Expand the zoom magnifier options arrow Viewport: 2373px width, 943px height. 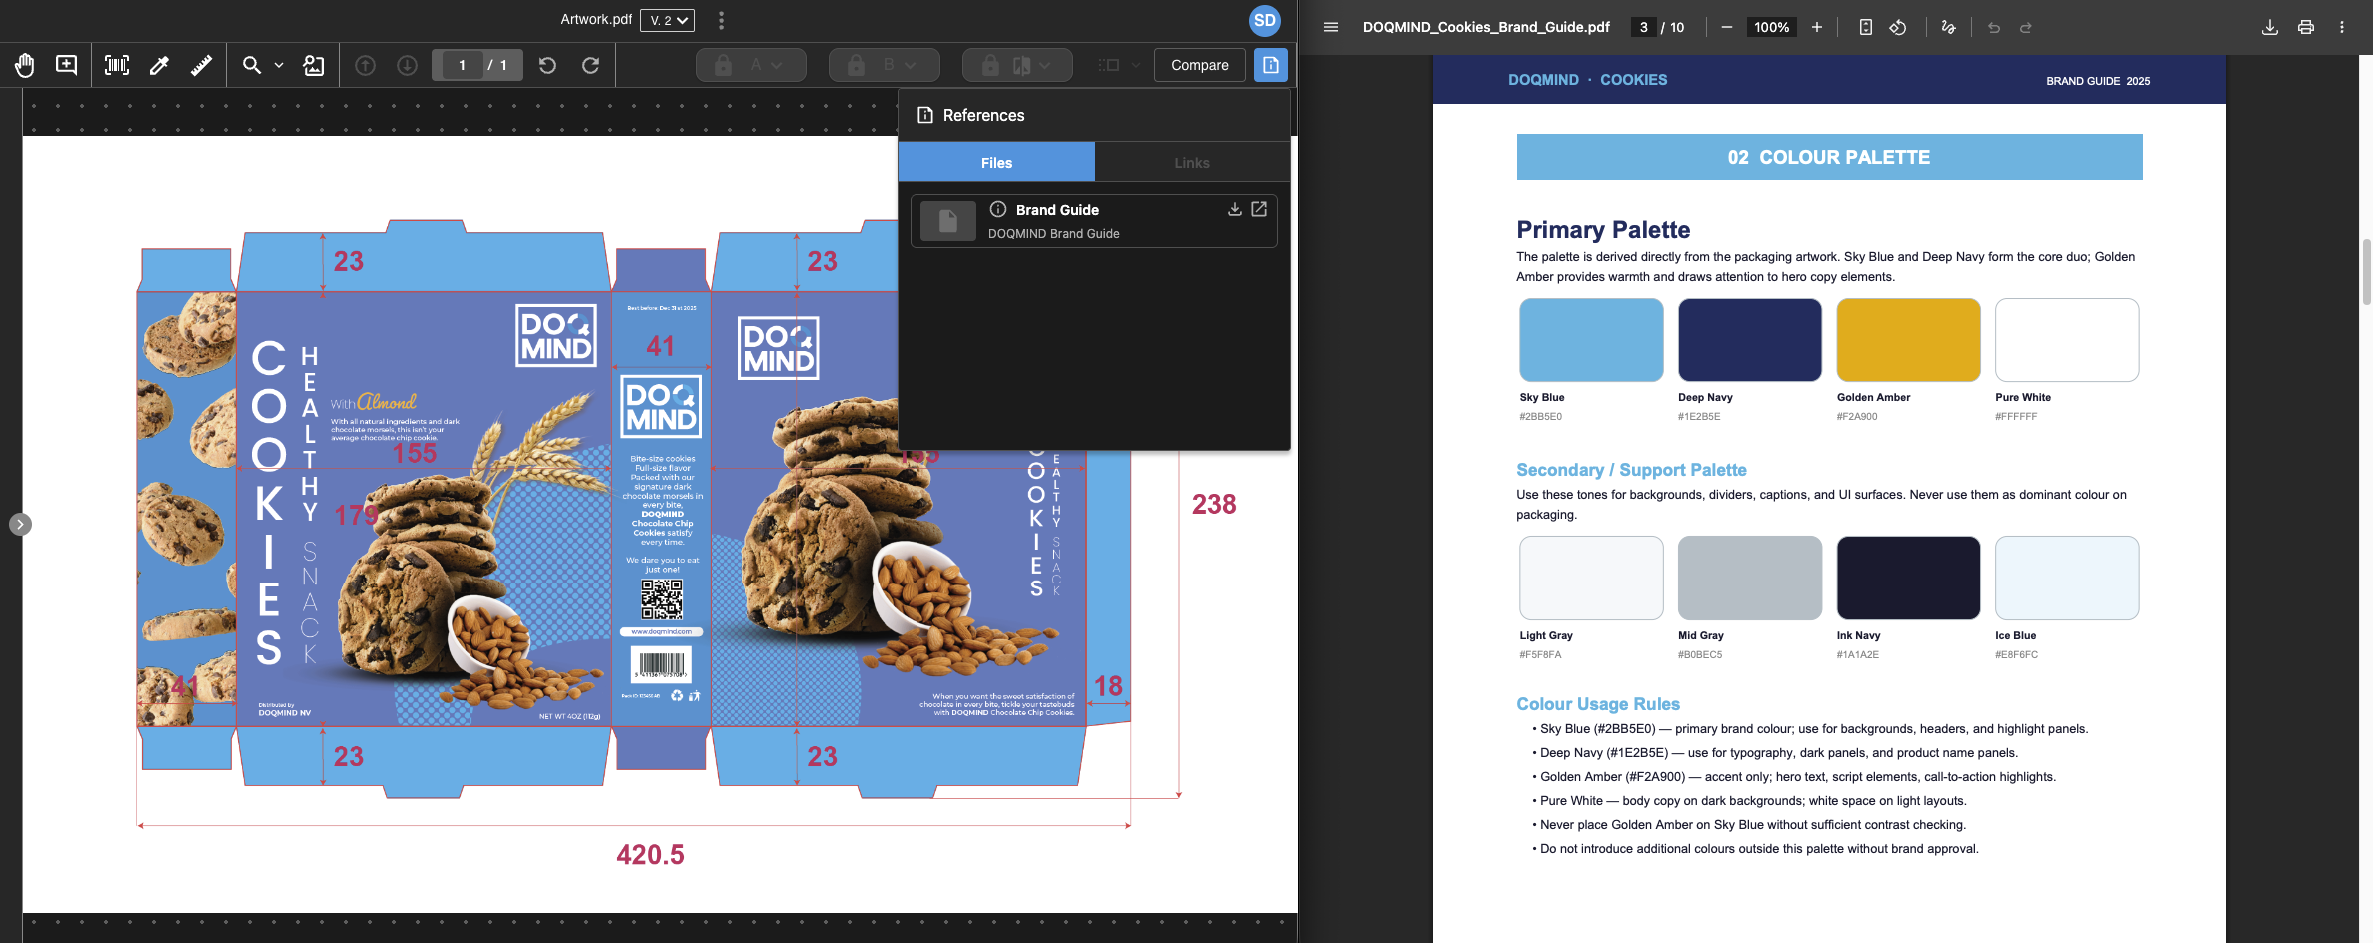(x=279, y=65)
